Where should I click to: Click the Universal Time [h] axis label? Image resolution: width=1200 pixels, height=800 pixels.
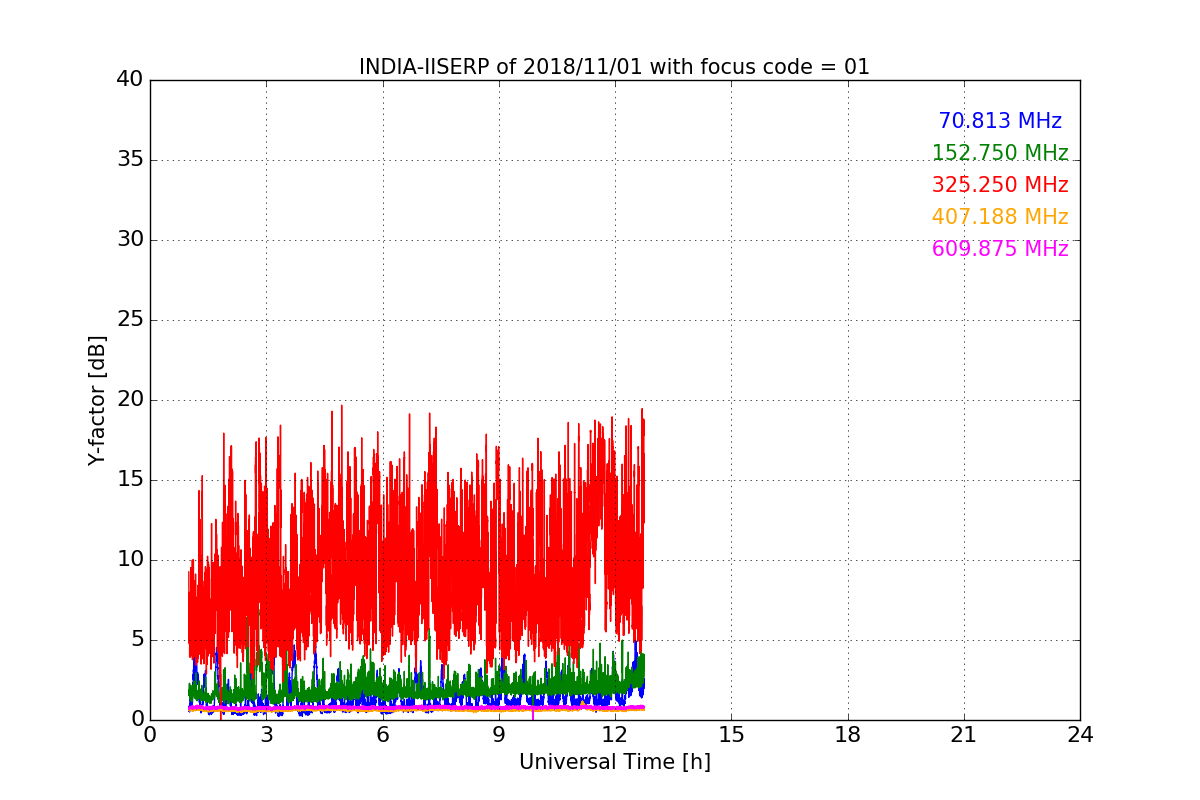[614, 762]
